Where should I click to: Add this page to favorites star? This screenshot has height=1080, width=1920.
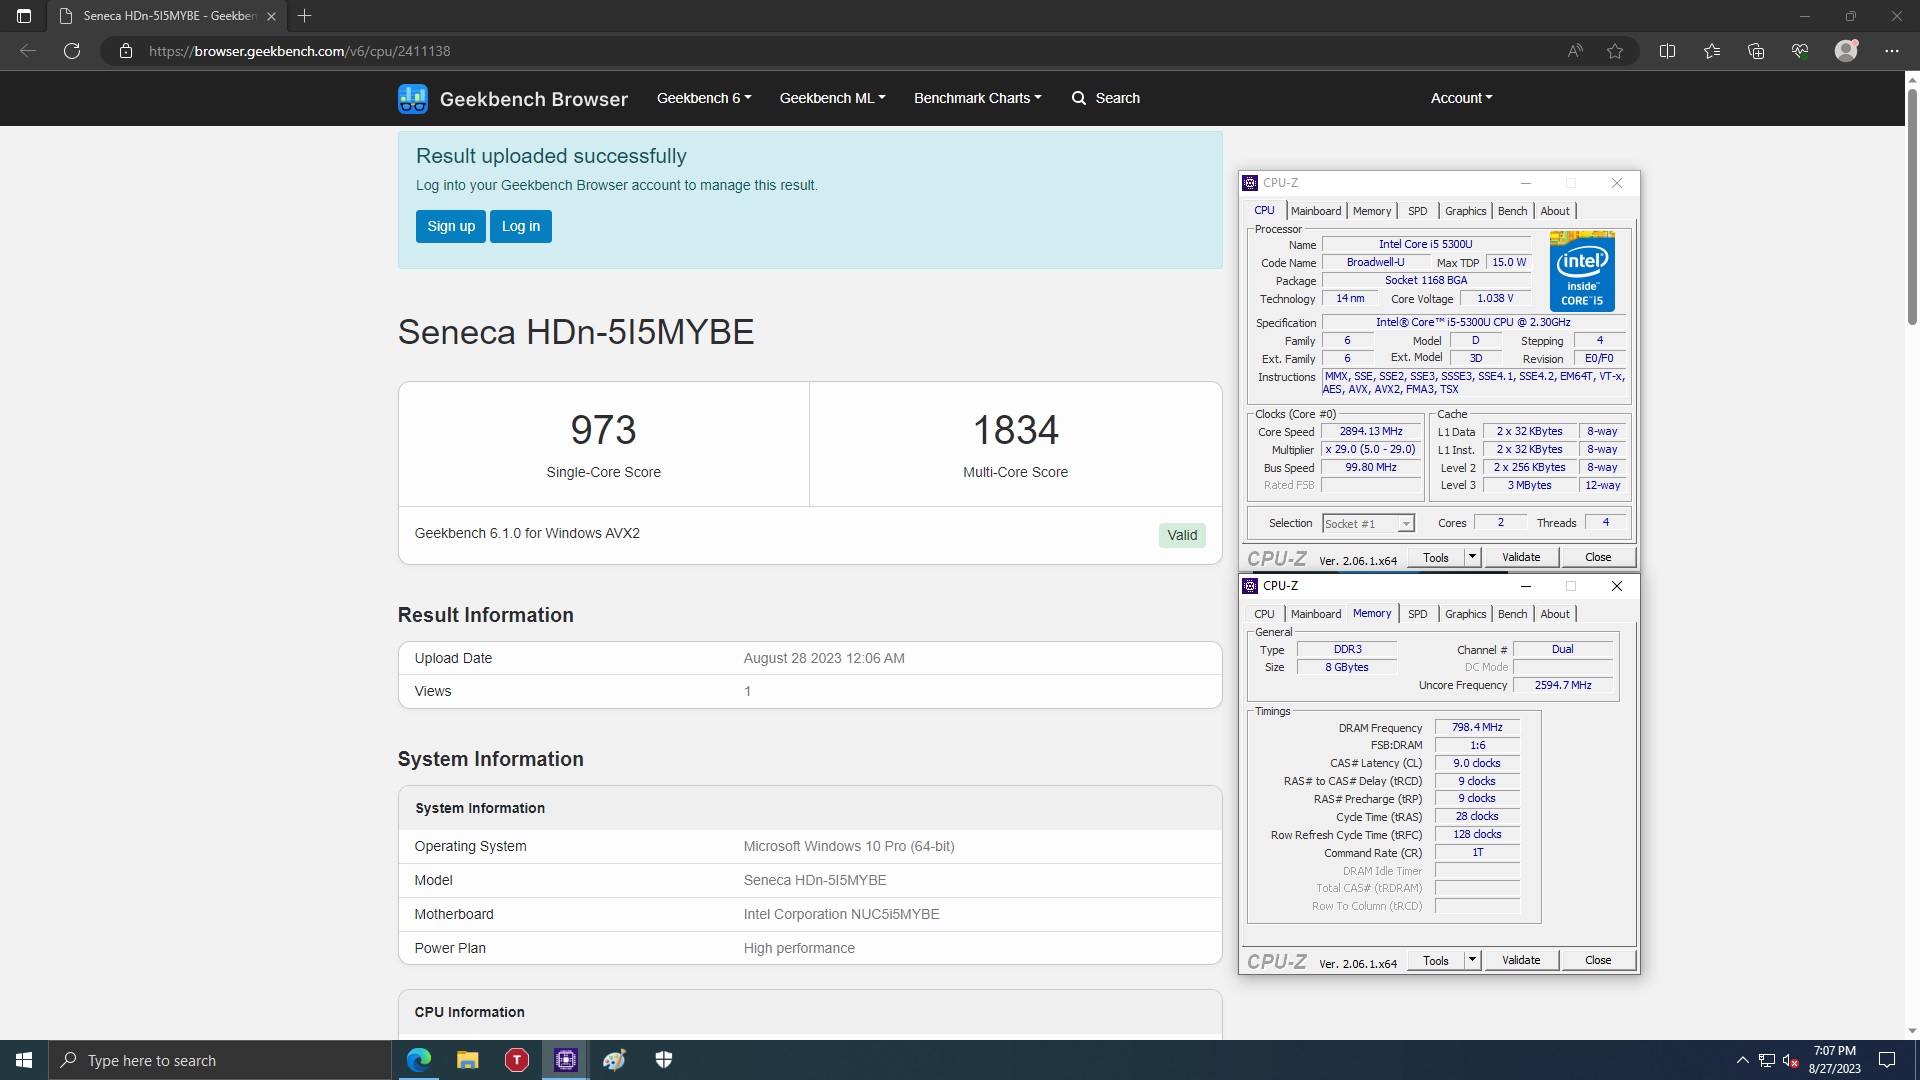click(1615, 51)
